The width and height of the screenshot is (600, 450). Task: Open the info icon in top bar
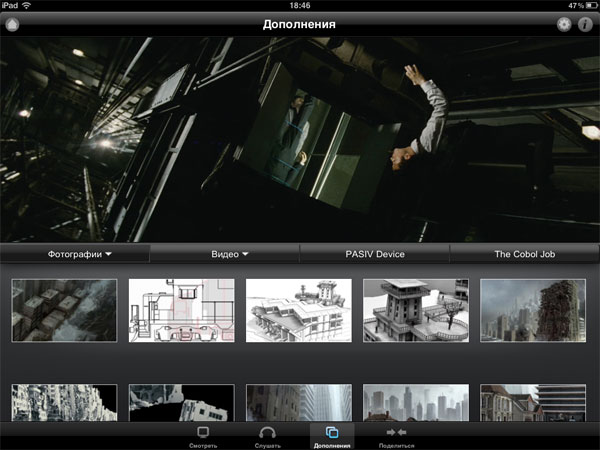point(585,24)
